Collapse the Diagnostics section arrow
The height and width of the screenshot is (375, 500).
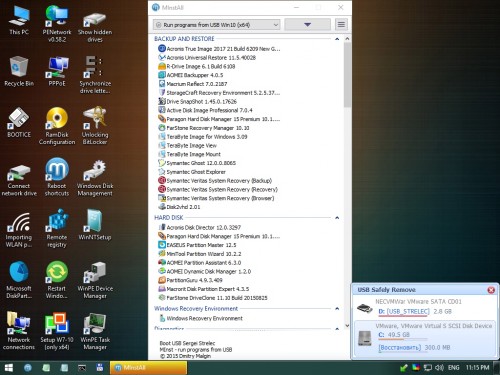click(337, 329)
